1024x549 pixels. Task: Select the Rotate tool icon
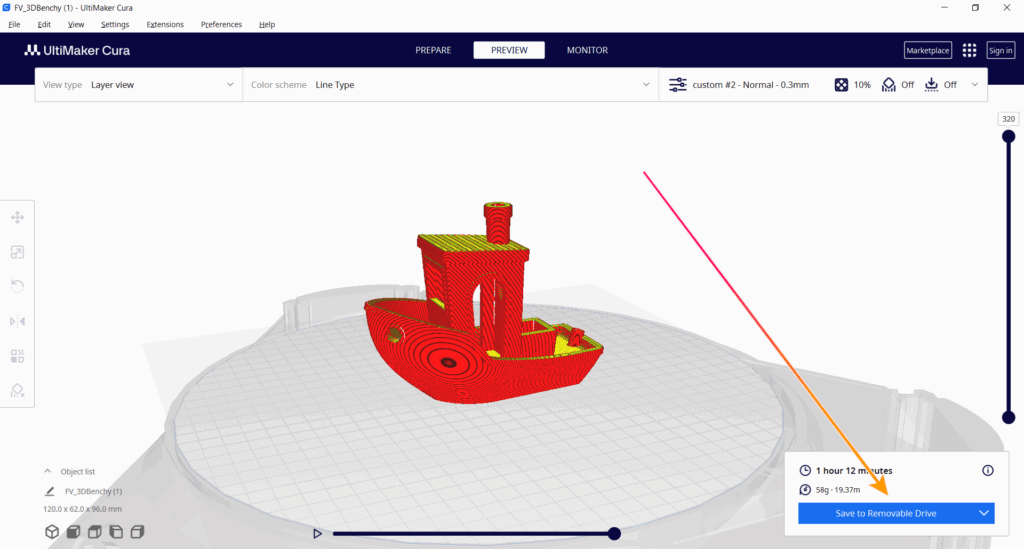pyautogui.click(x=18, y=286)
